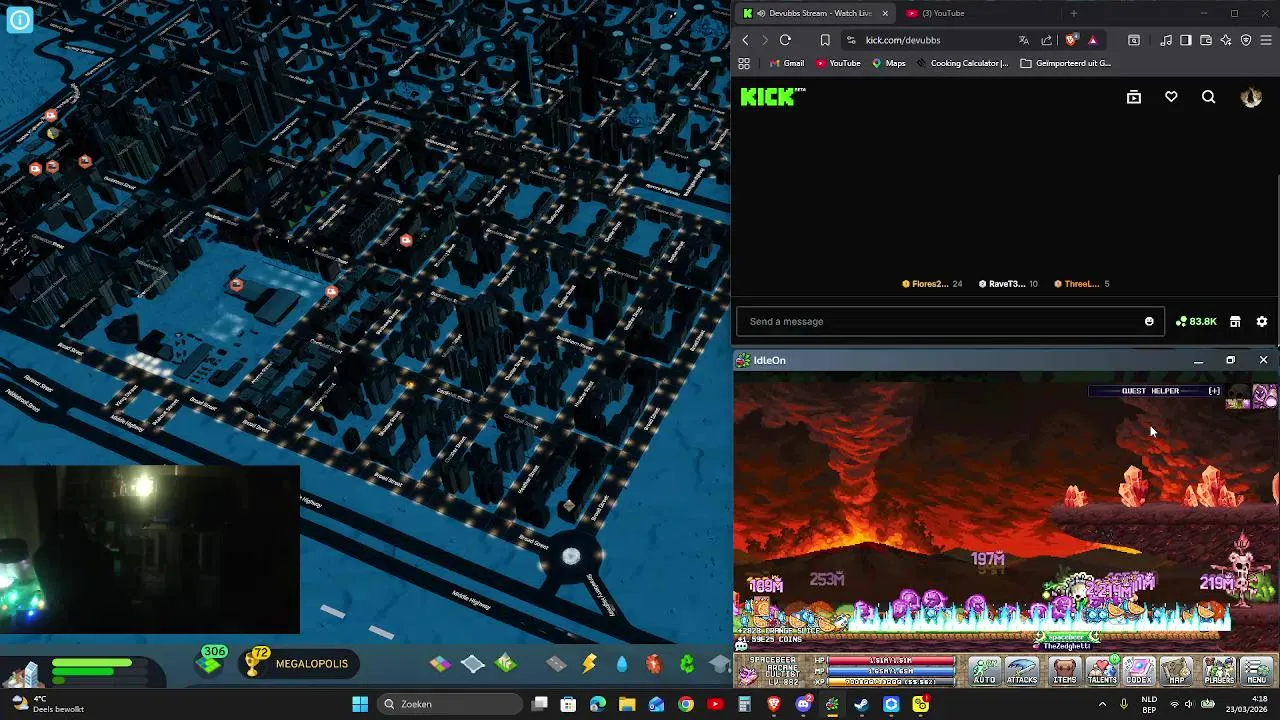The width and height of the screenshot is (1280, 720).
Task: Open MENU button in IdleOn
Action: pyautogui.click(x=1256, y=669)
